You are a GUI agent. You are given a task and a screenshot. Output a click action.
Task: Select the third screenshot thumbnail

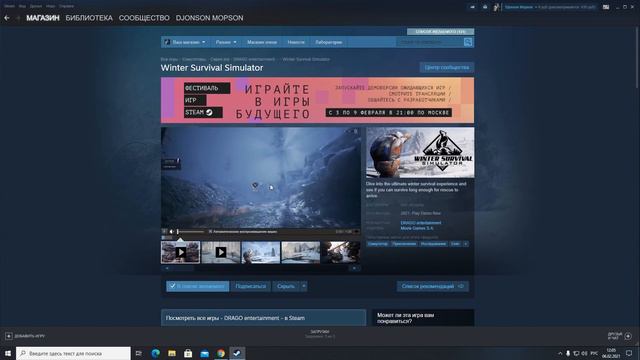pos(260,252)
